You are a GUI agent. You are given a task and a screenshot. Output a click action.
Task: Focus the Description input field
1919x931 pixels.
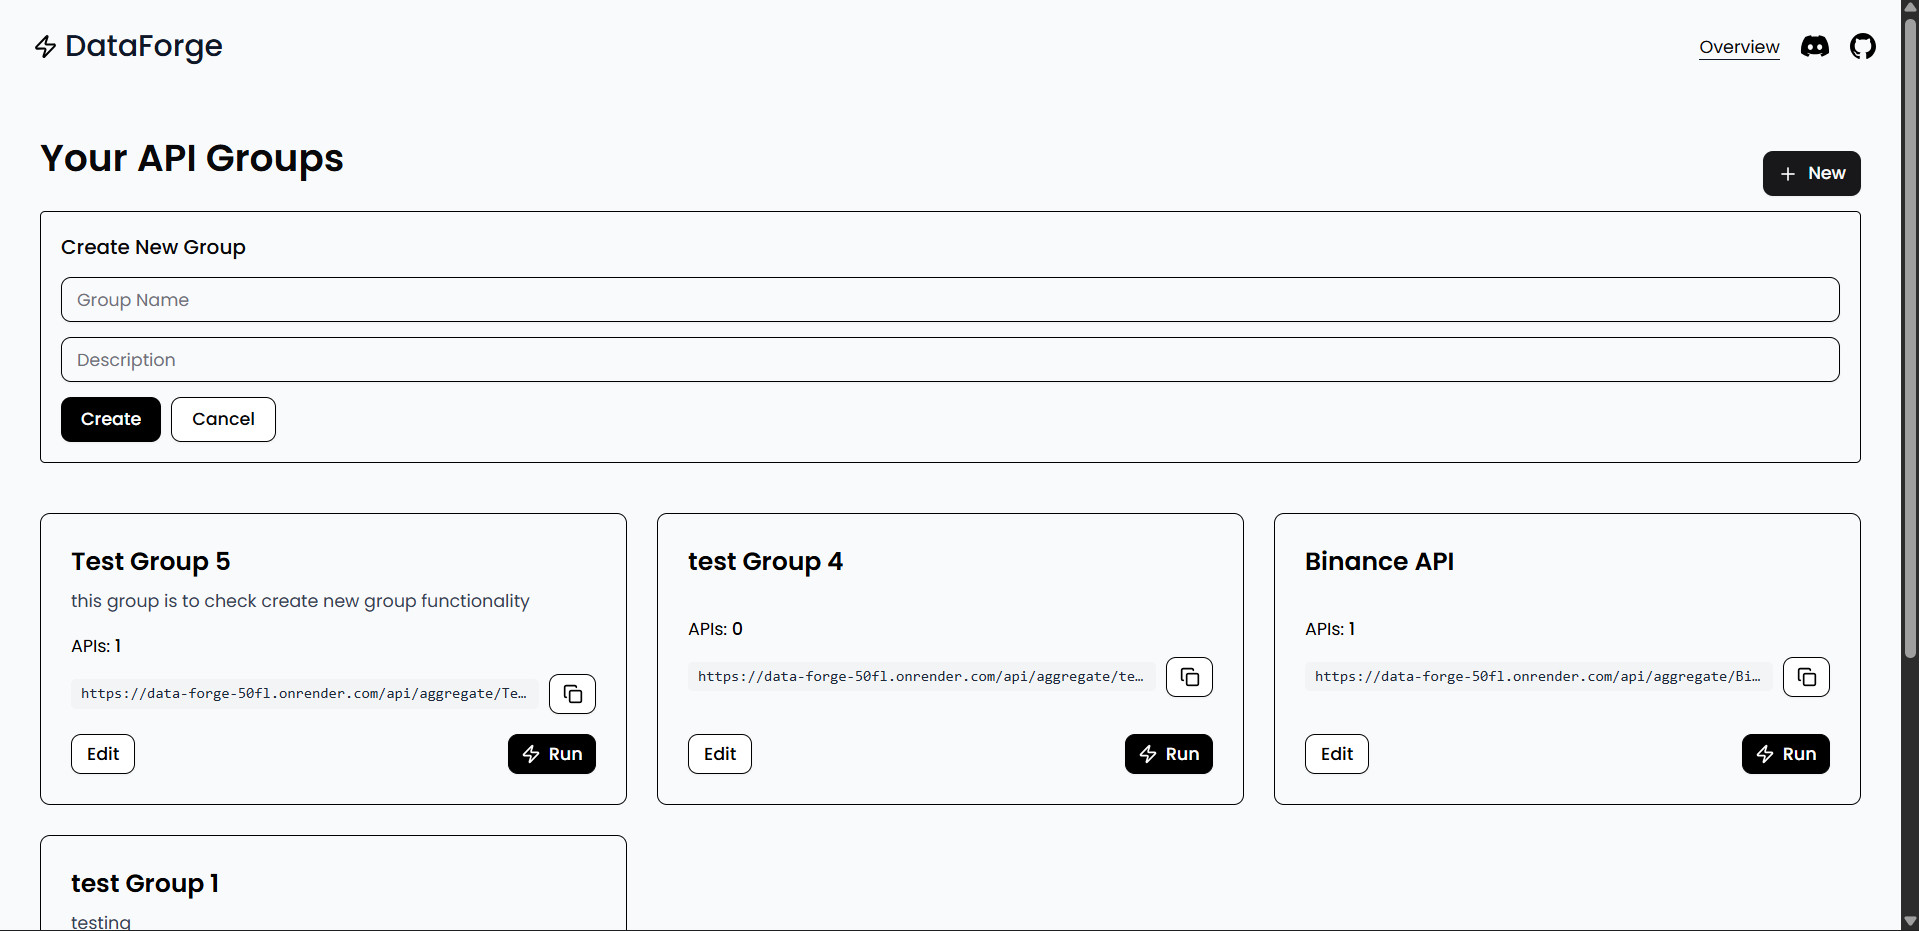950,360
